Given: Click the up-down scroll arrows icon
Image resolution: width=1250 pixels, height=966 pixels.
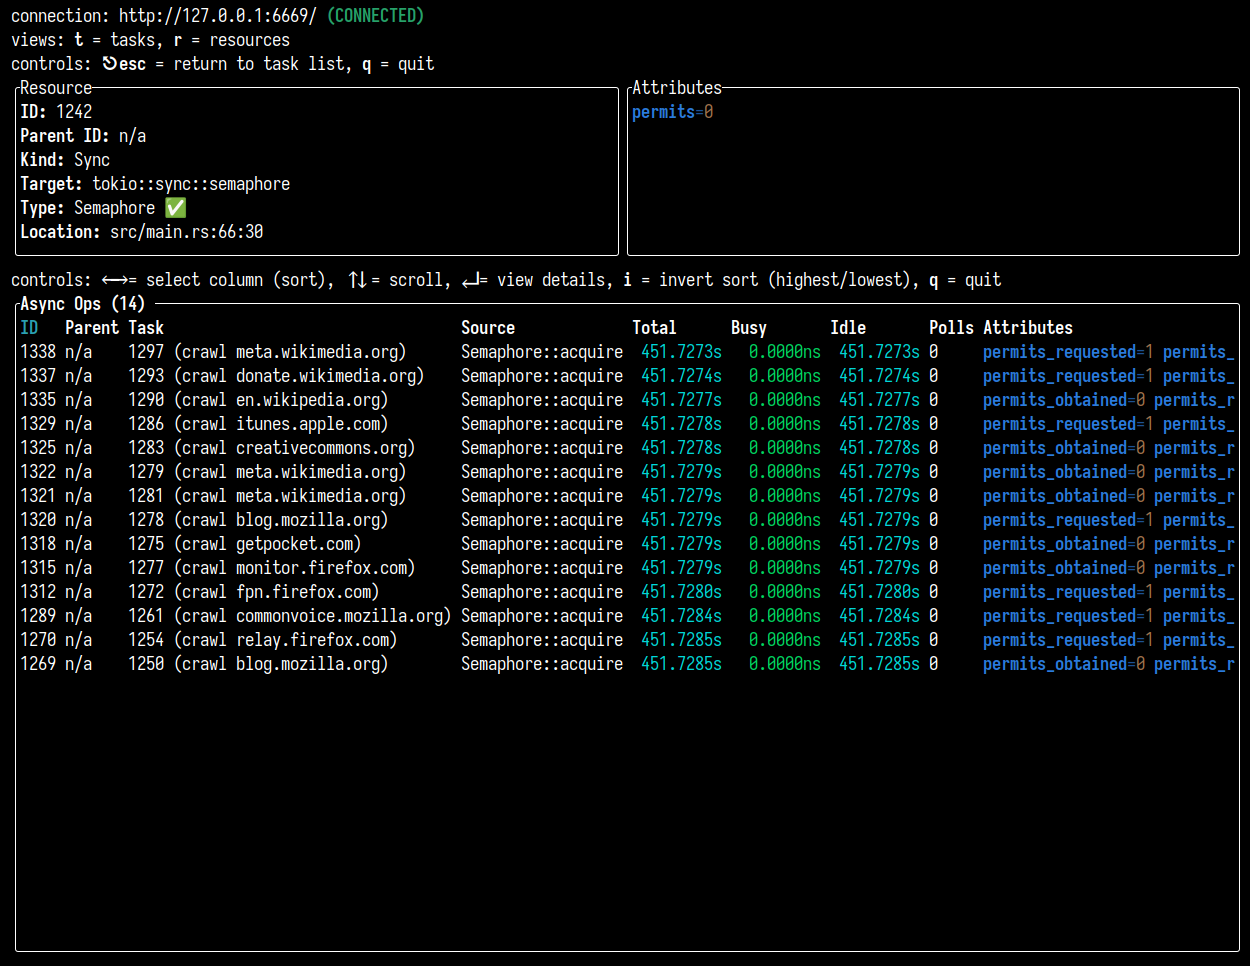Looking at the screenshot, I should point(357,280).
